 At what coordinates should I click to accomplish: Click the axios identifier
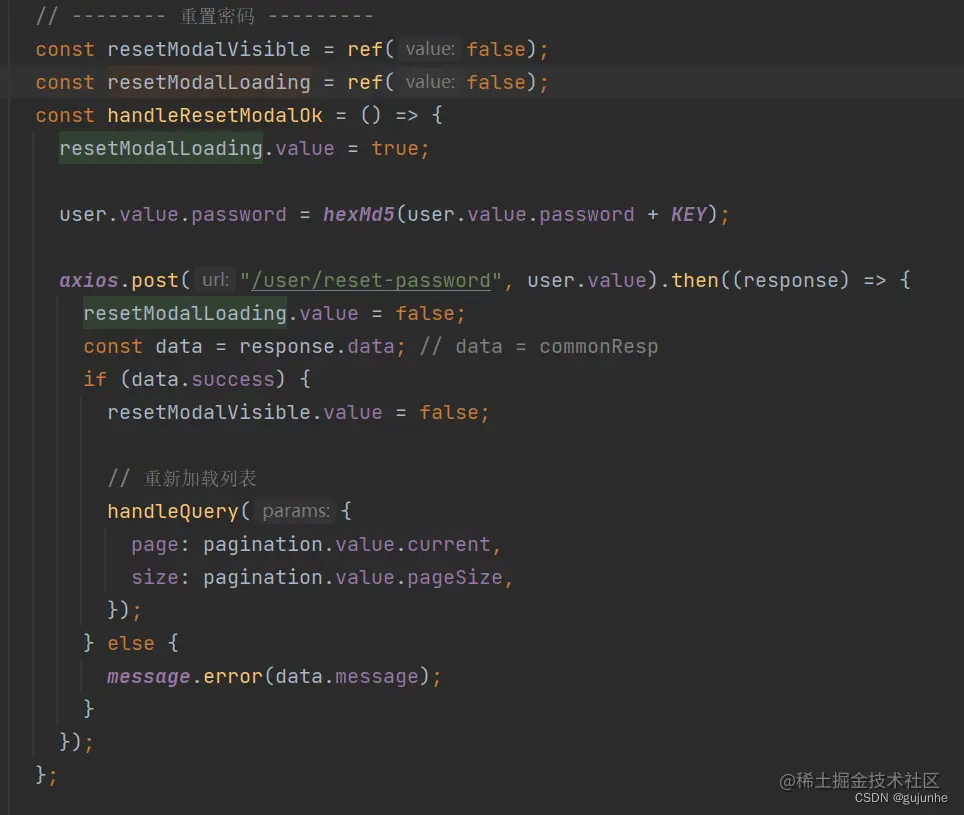point(89,280)
